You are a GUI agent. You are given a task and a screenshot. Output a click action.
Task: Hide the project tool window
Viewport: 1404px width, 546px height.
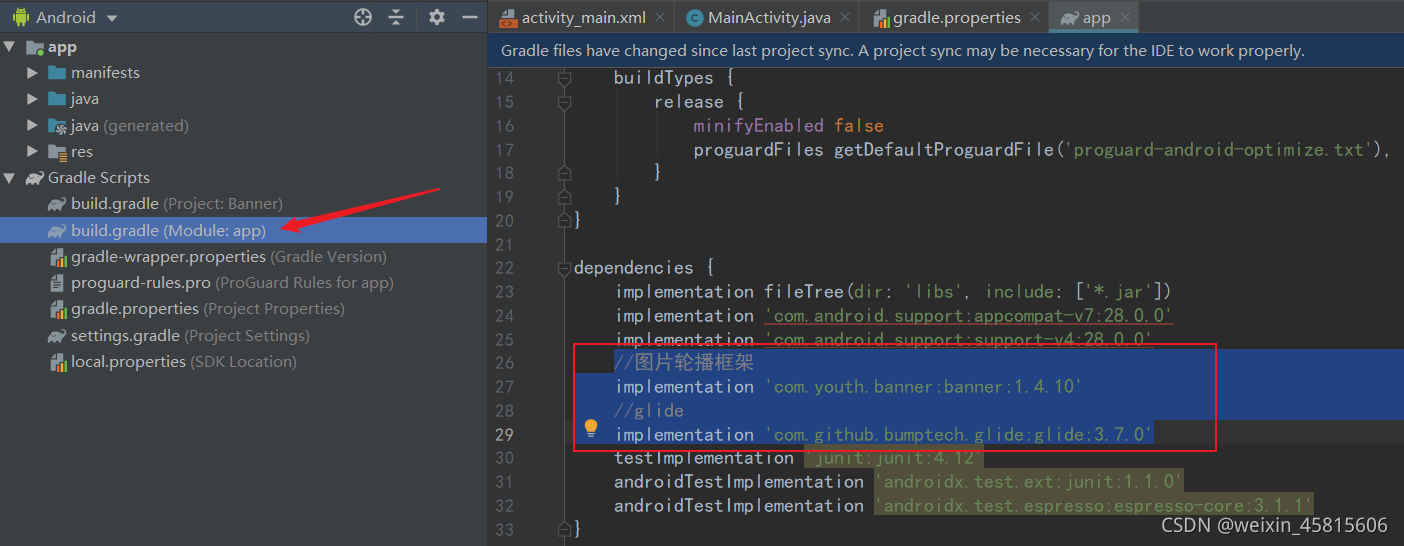pyautogui.click(x=470, y=17)
